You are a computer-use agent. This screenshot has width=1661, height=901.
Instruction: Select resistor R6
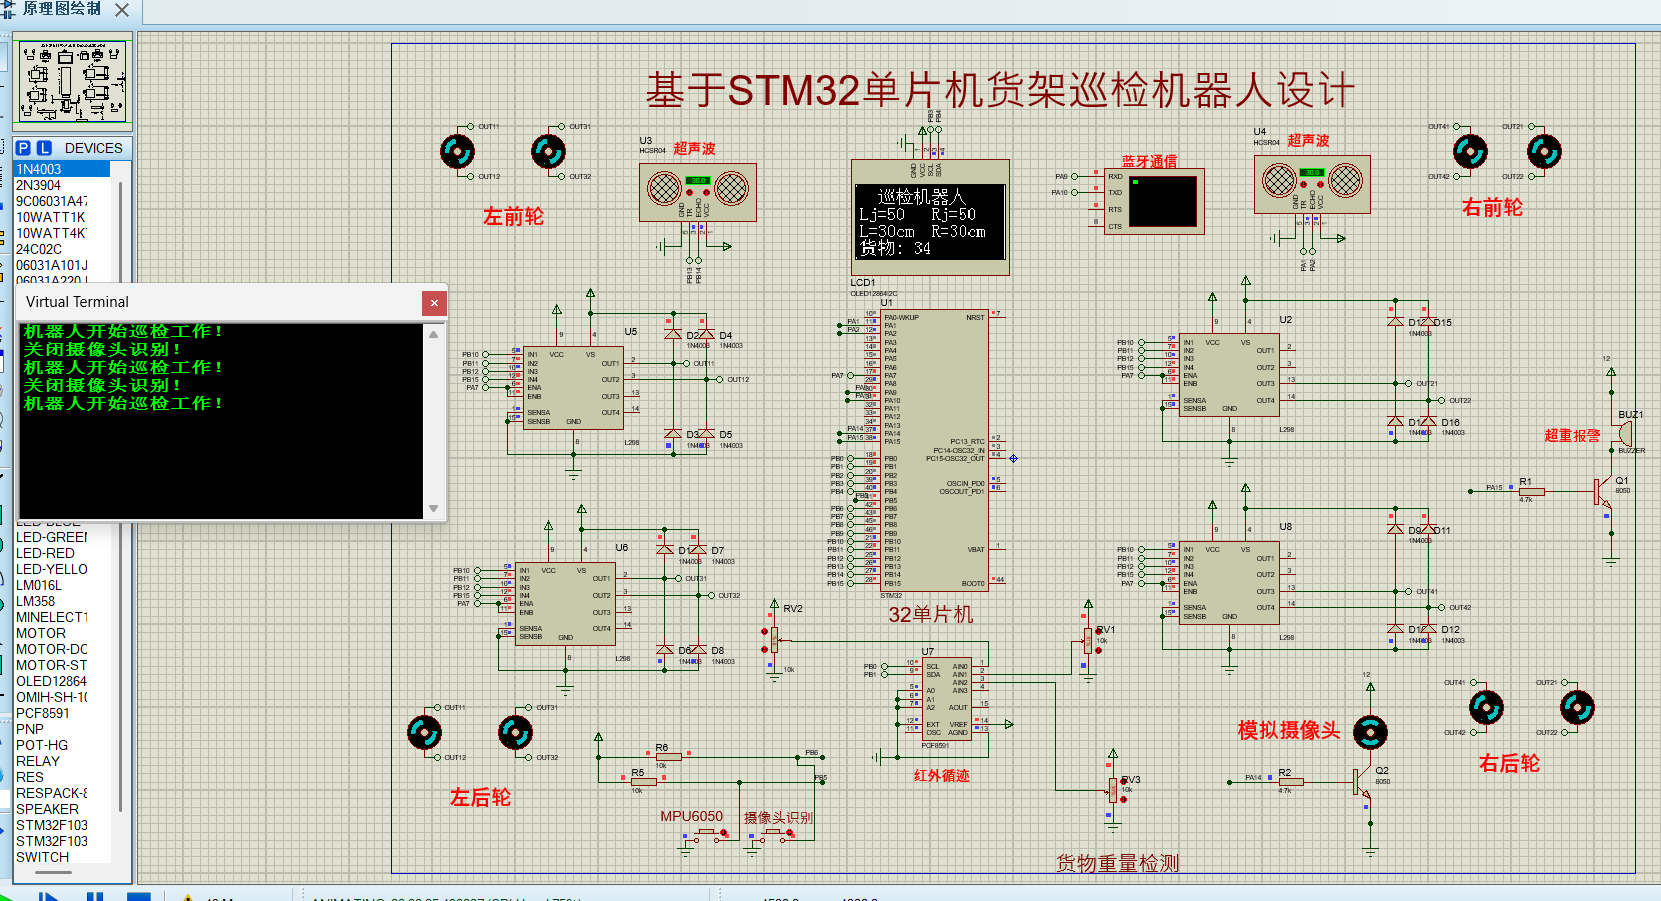tap(669, 757)
